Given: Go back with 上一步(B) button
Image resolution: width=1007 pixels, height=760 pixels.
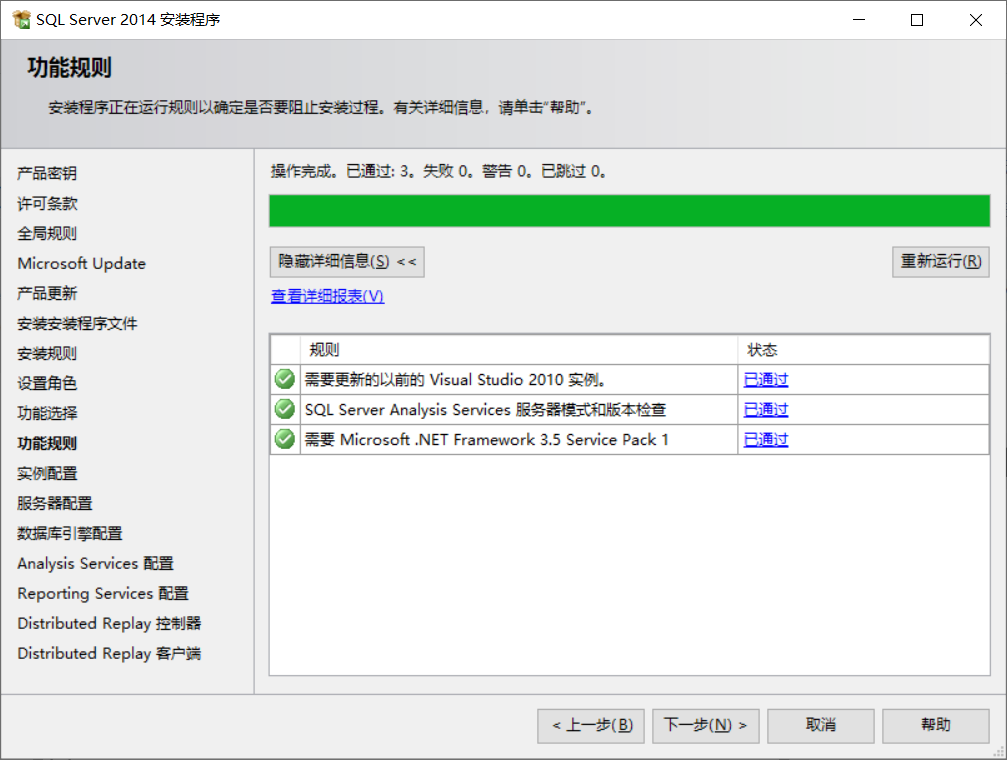Looking at the screenshot, I should pos(591,726).
